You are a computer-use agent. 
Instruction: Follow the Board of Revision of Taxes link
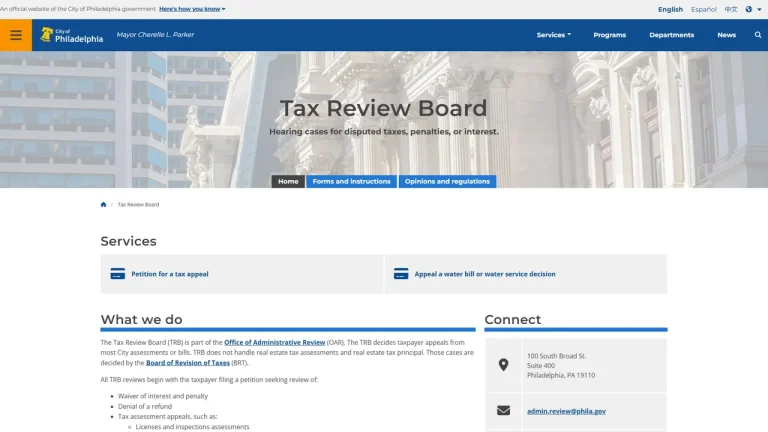point(188,362)
